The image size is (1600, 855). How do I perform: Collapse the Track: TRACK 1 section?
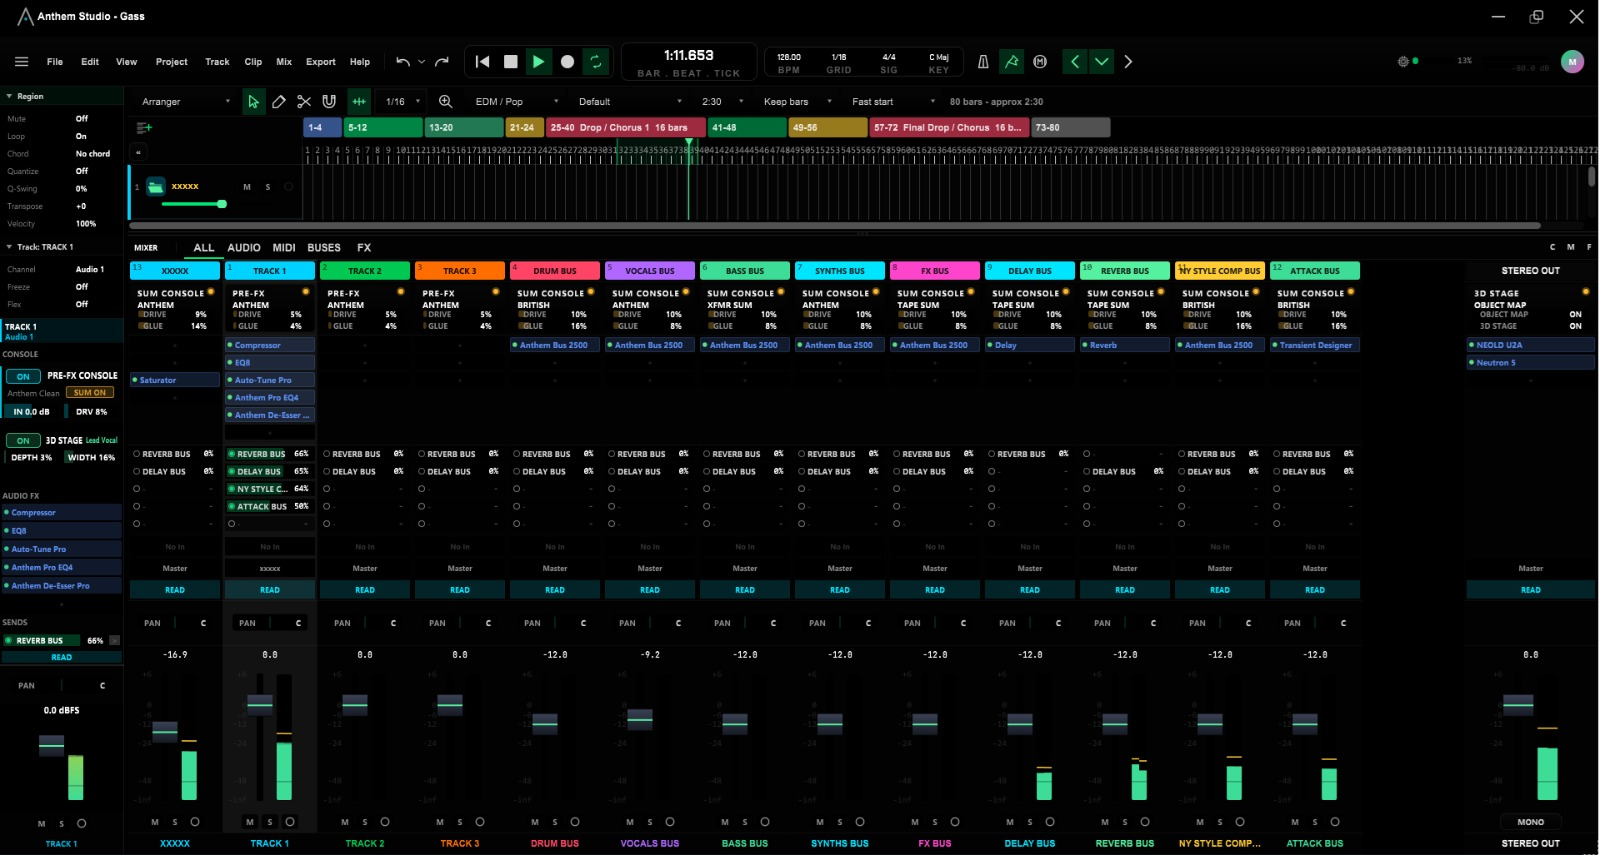[9, 247]
